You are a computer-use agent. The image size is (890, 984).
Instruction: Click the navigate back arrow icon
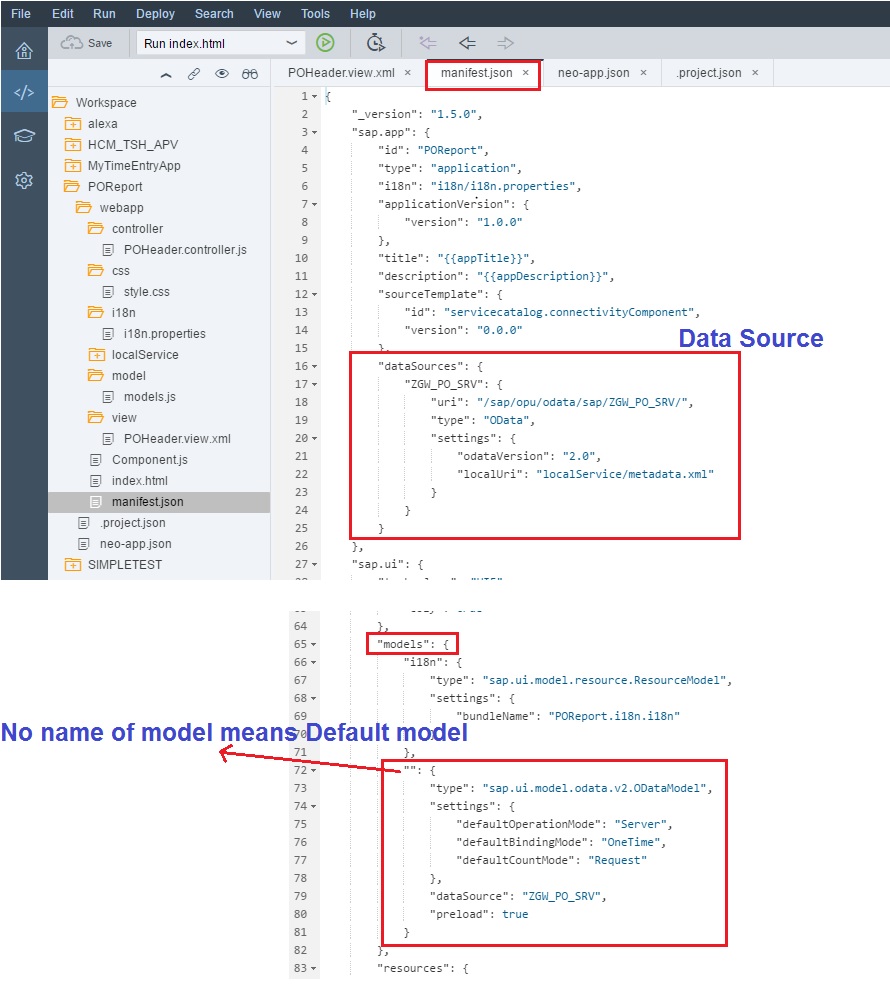pyautogui.click(x=467, y=43)
